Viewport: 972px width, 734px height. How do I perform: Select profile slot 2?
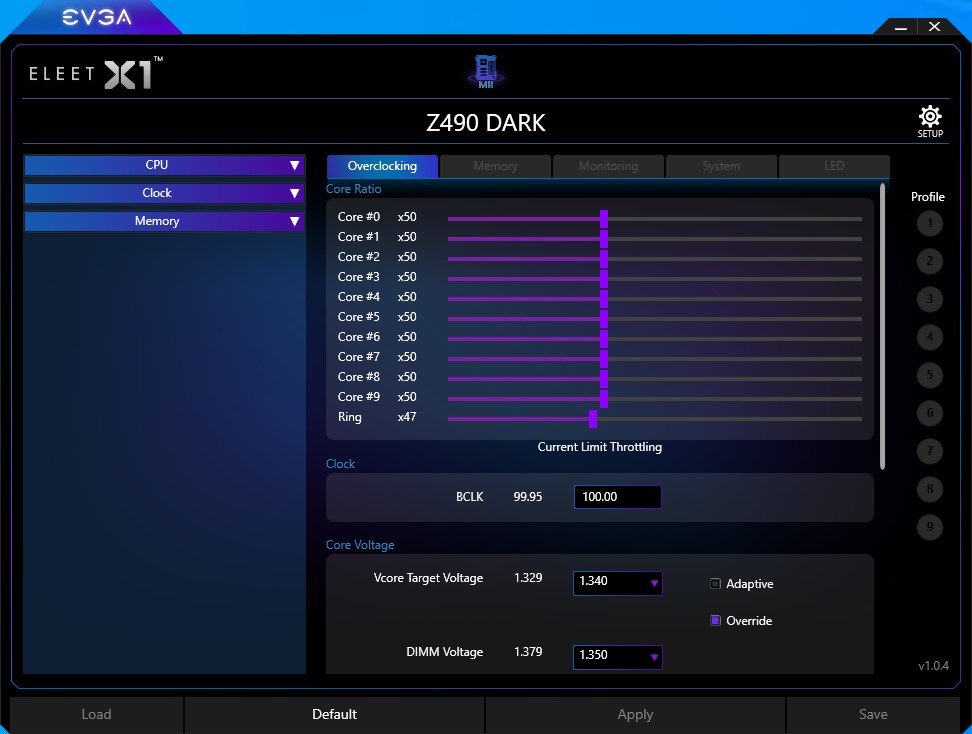tap(929, 261)
